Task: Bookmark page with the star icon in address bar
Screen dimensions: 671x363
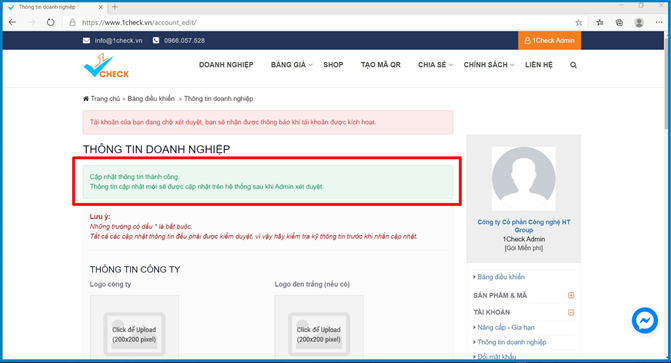Action: (579, 23)
